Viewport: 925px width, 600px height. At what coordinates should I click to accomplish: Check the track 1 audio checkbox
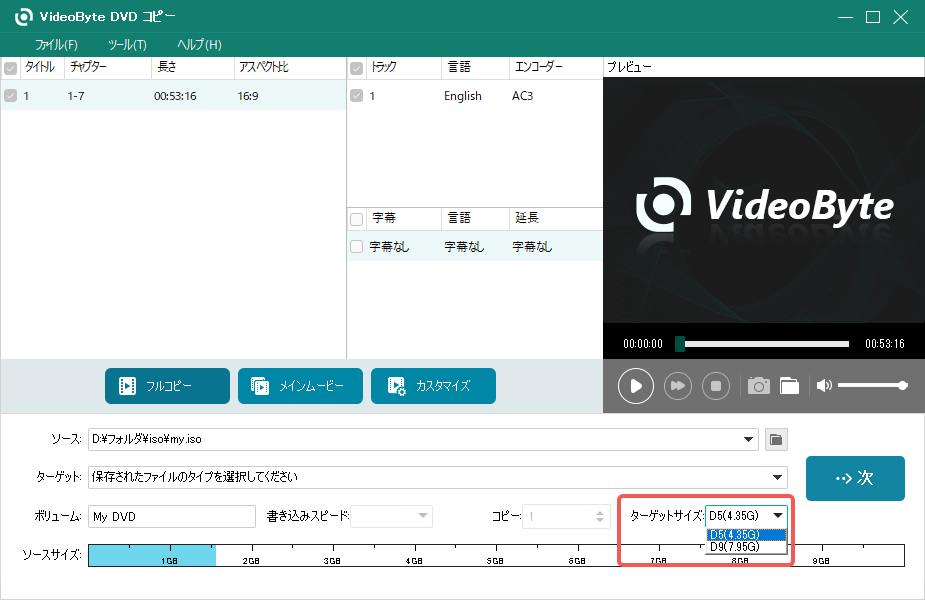356,95
